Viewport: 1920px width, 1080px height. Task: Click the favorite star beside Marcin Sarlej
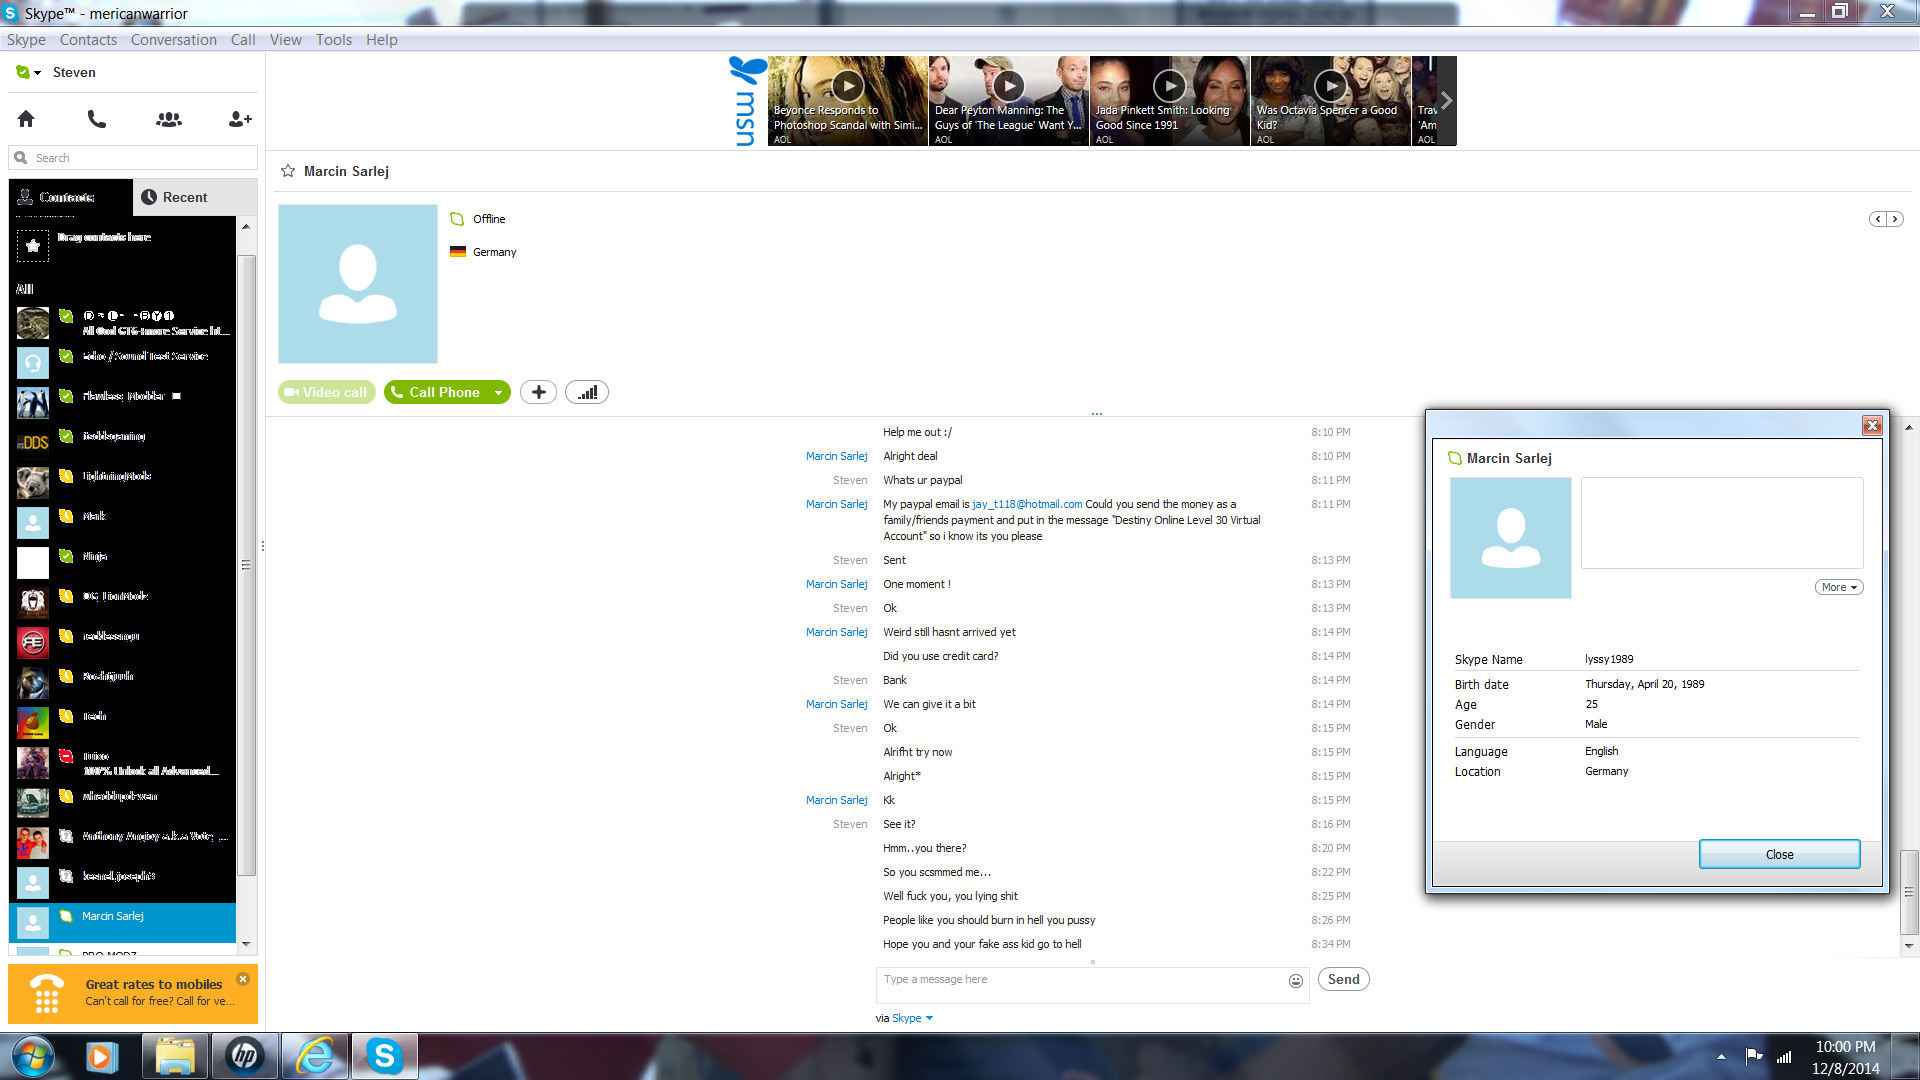tap(288, 171)
